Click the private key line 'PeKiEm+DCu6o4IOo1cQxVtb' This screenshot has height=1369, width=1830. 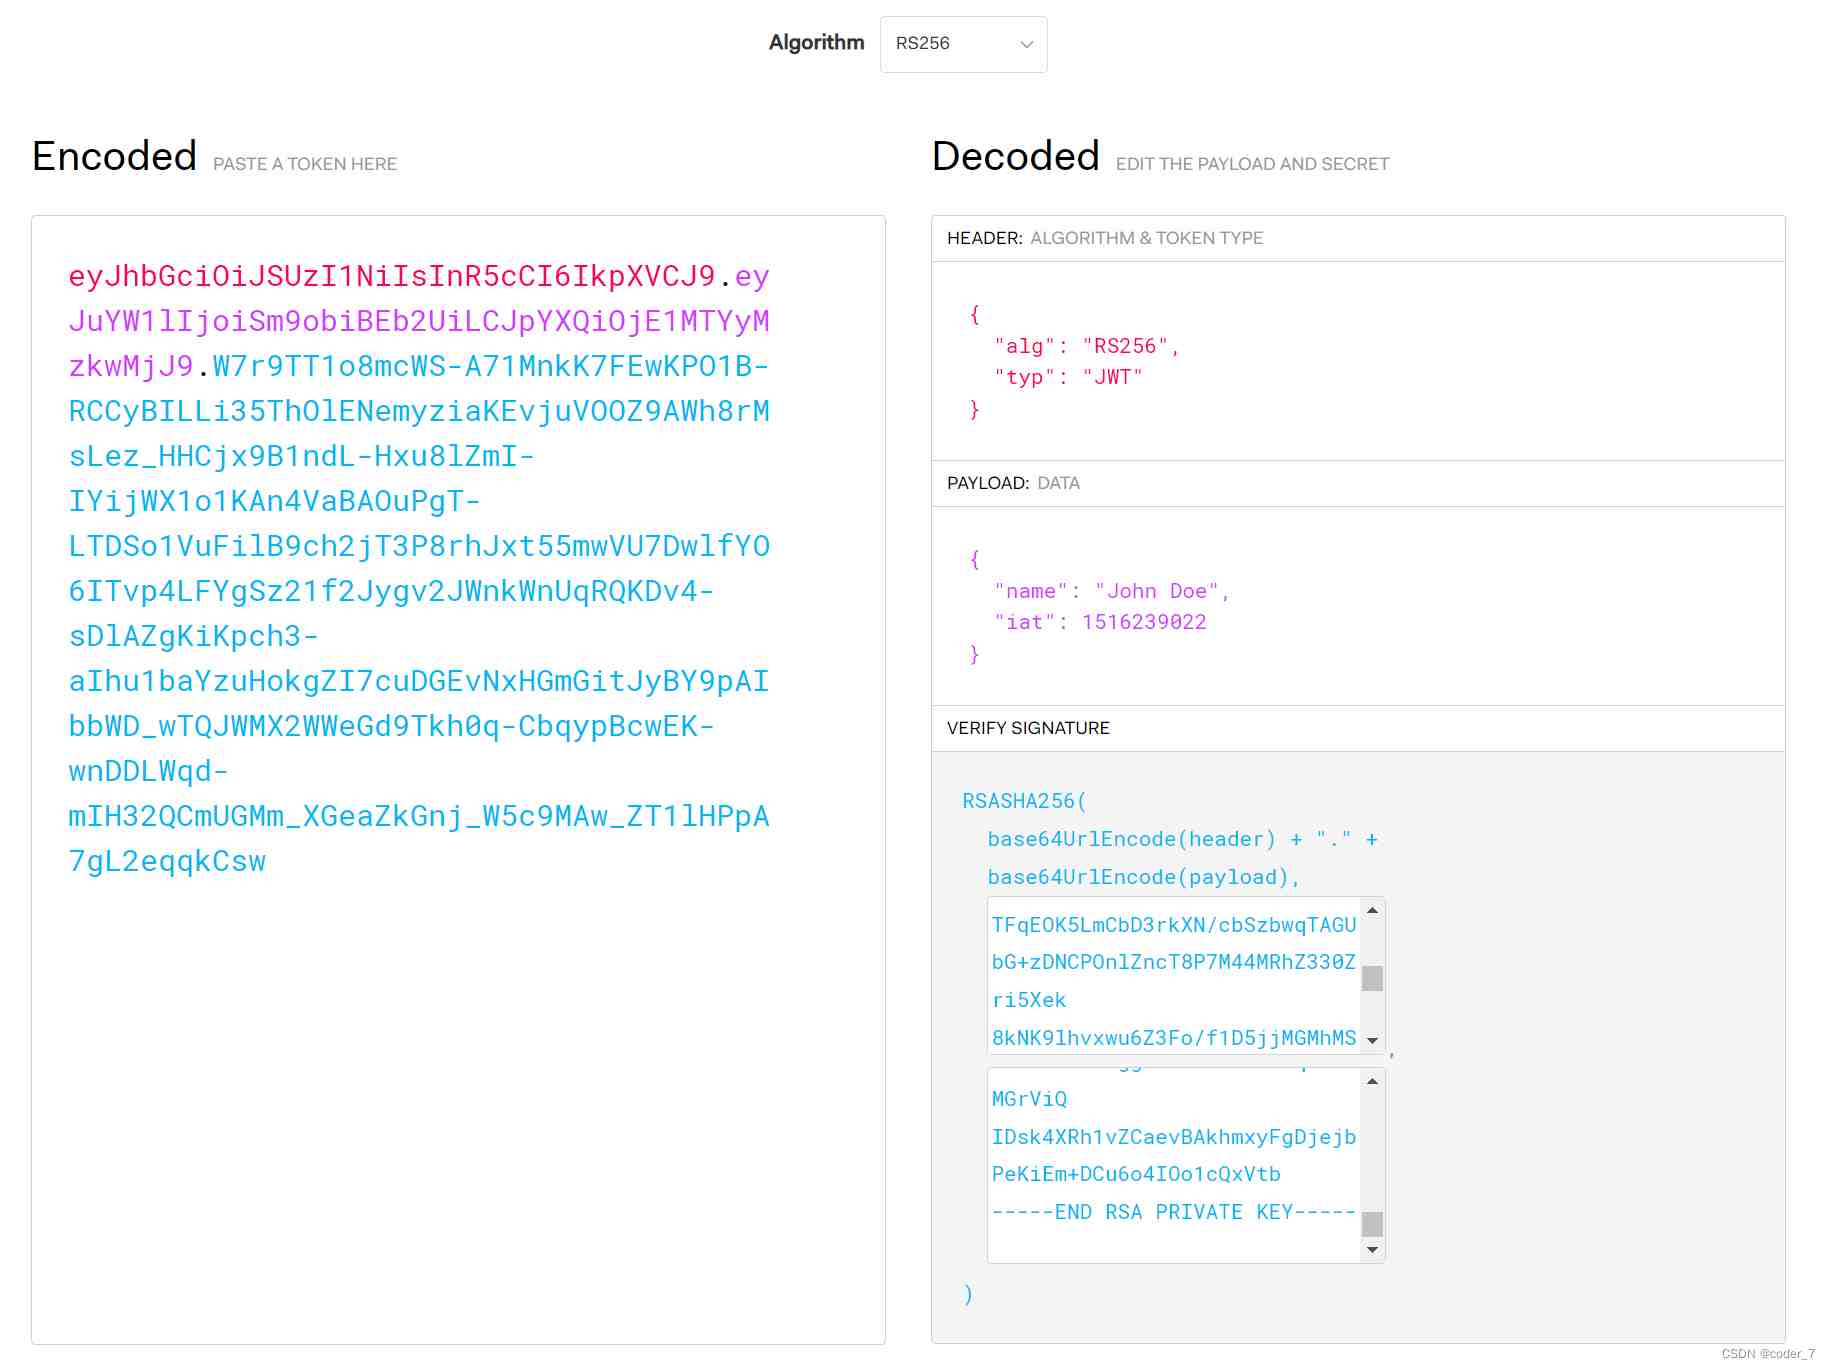[x=1136, y=1174]
